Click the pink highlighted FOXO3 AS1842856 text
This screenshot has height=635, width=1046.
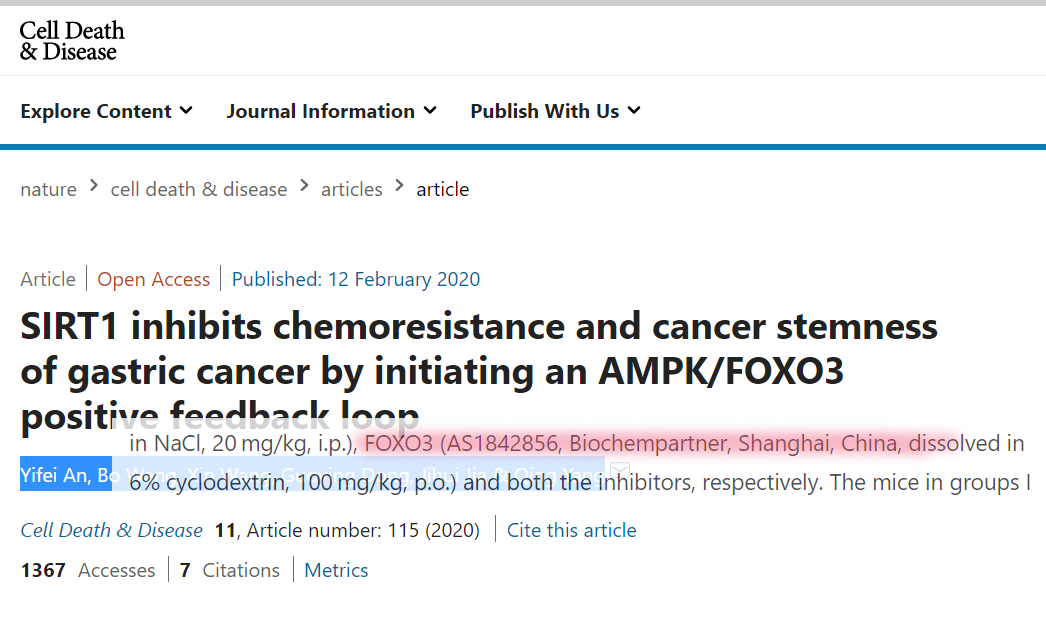[461, 443]
